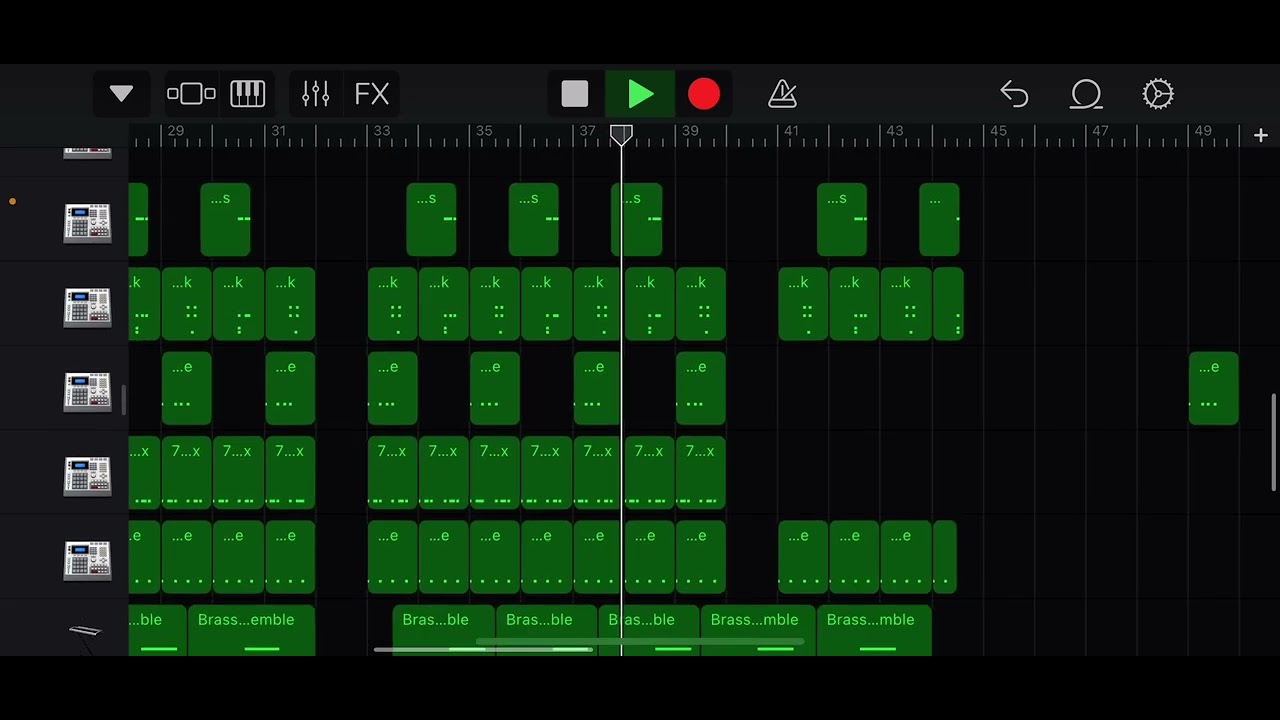The height and width of the screenshot is (720, 1280).
Task: Select the Brass...mble region starting near bar 41
Action: coord(874,630)
